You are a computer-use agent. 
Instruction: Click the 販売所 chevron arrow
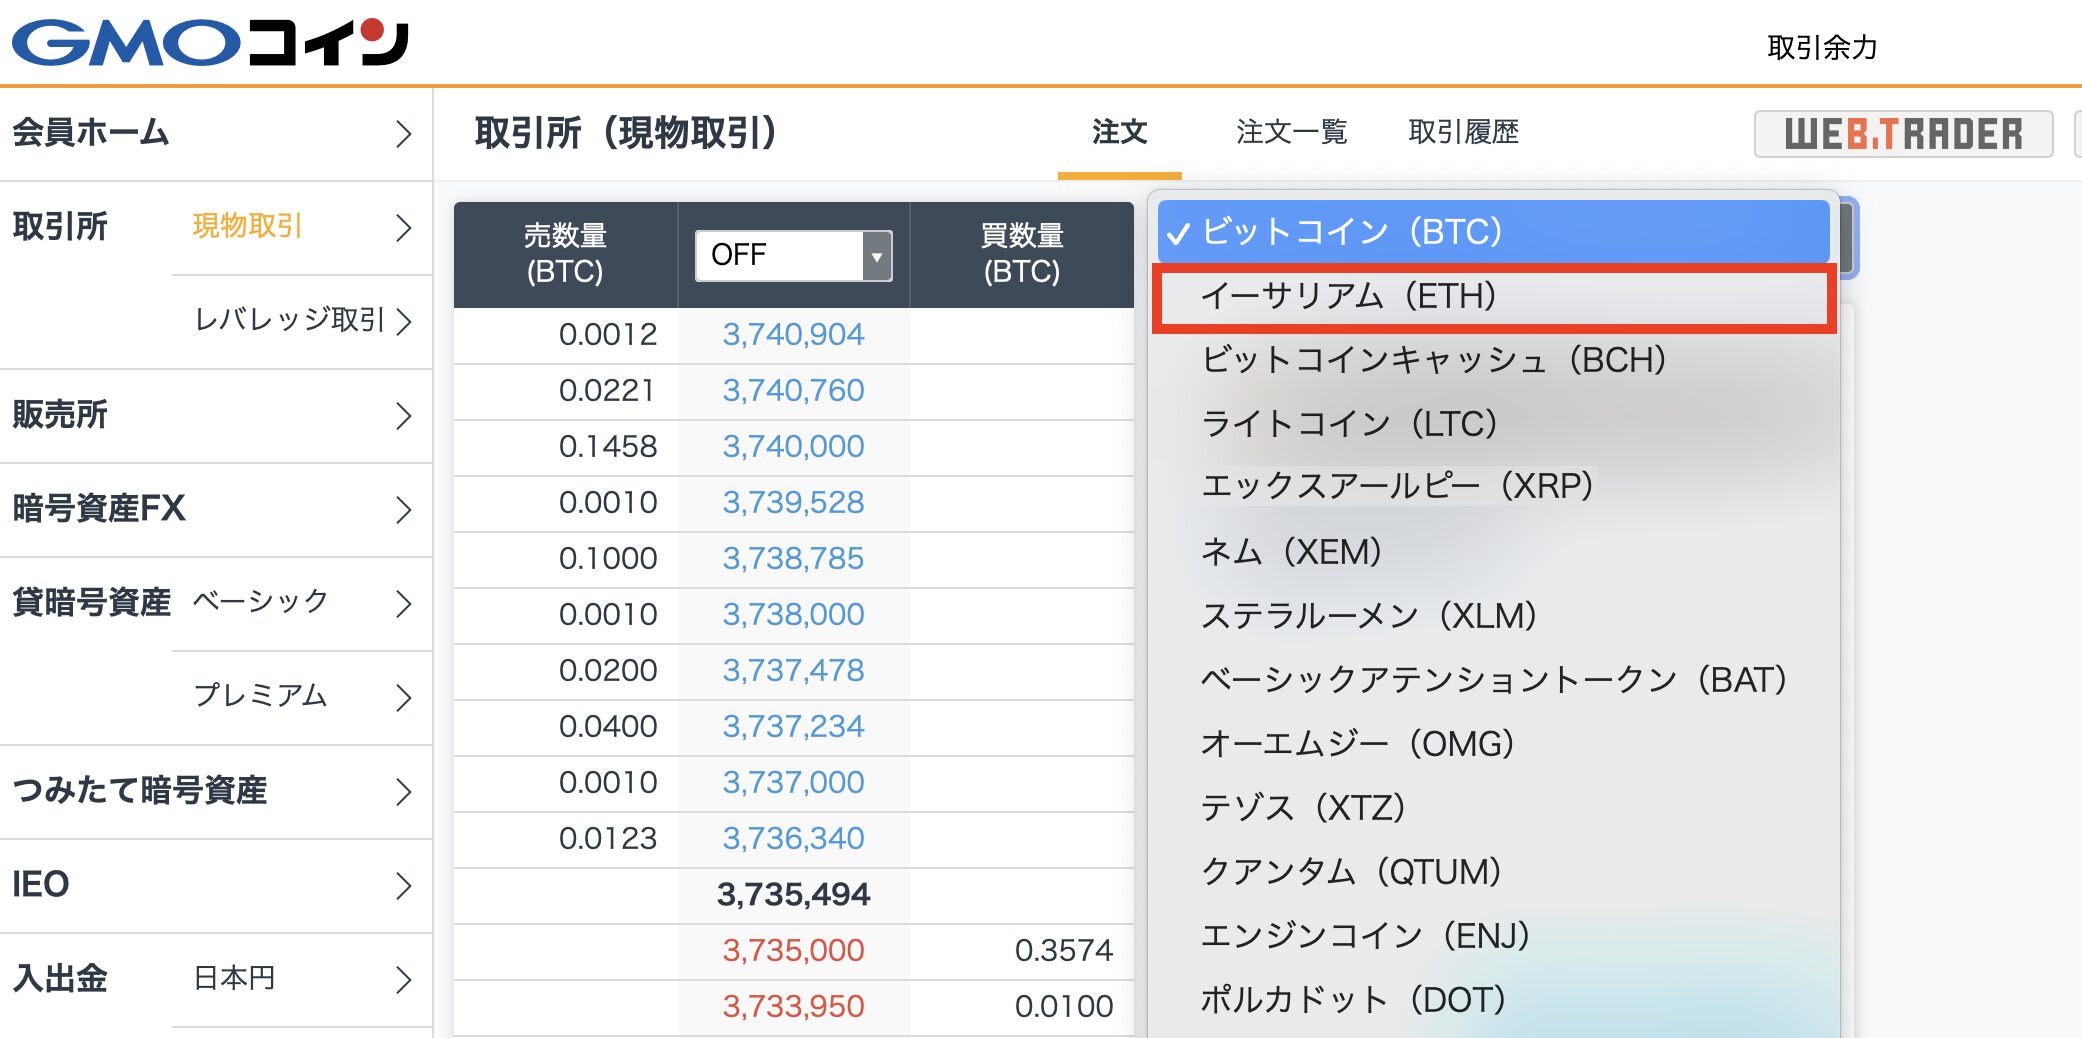(x=403, y=416)
